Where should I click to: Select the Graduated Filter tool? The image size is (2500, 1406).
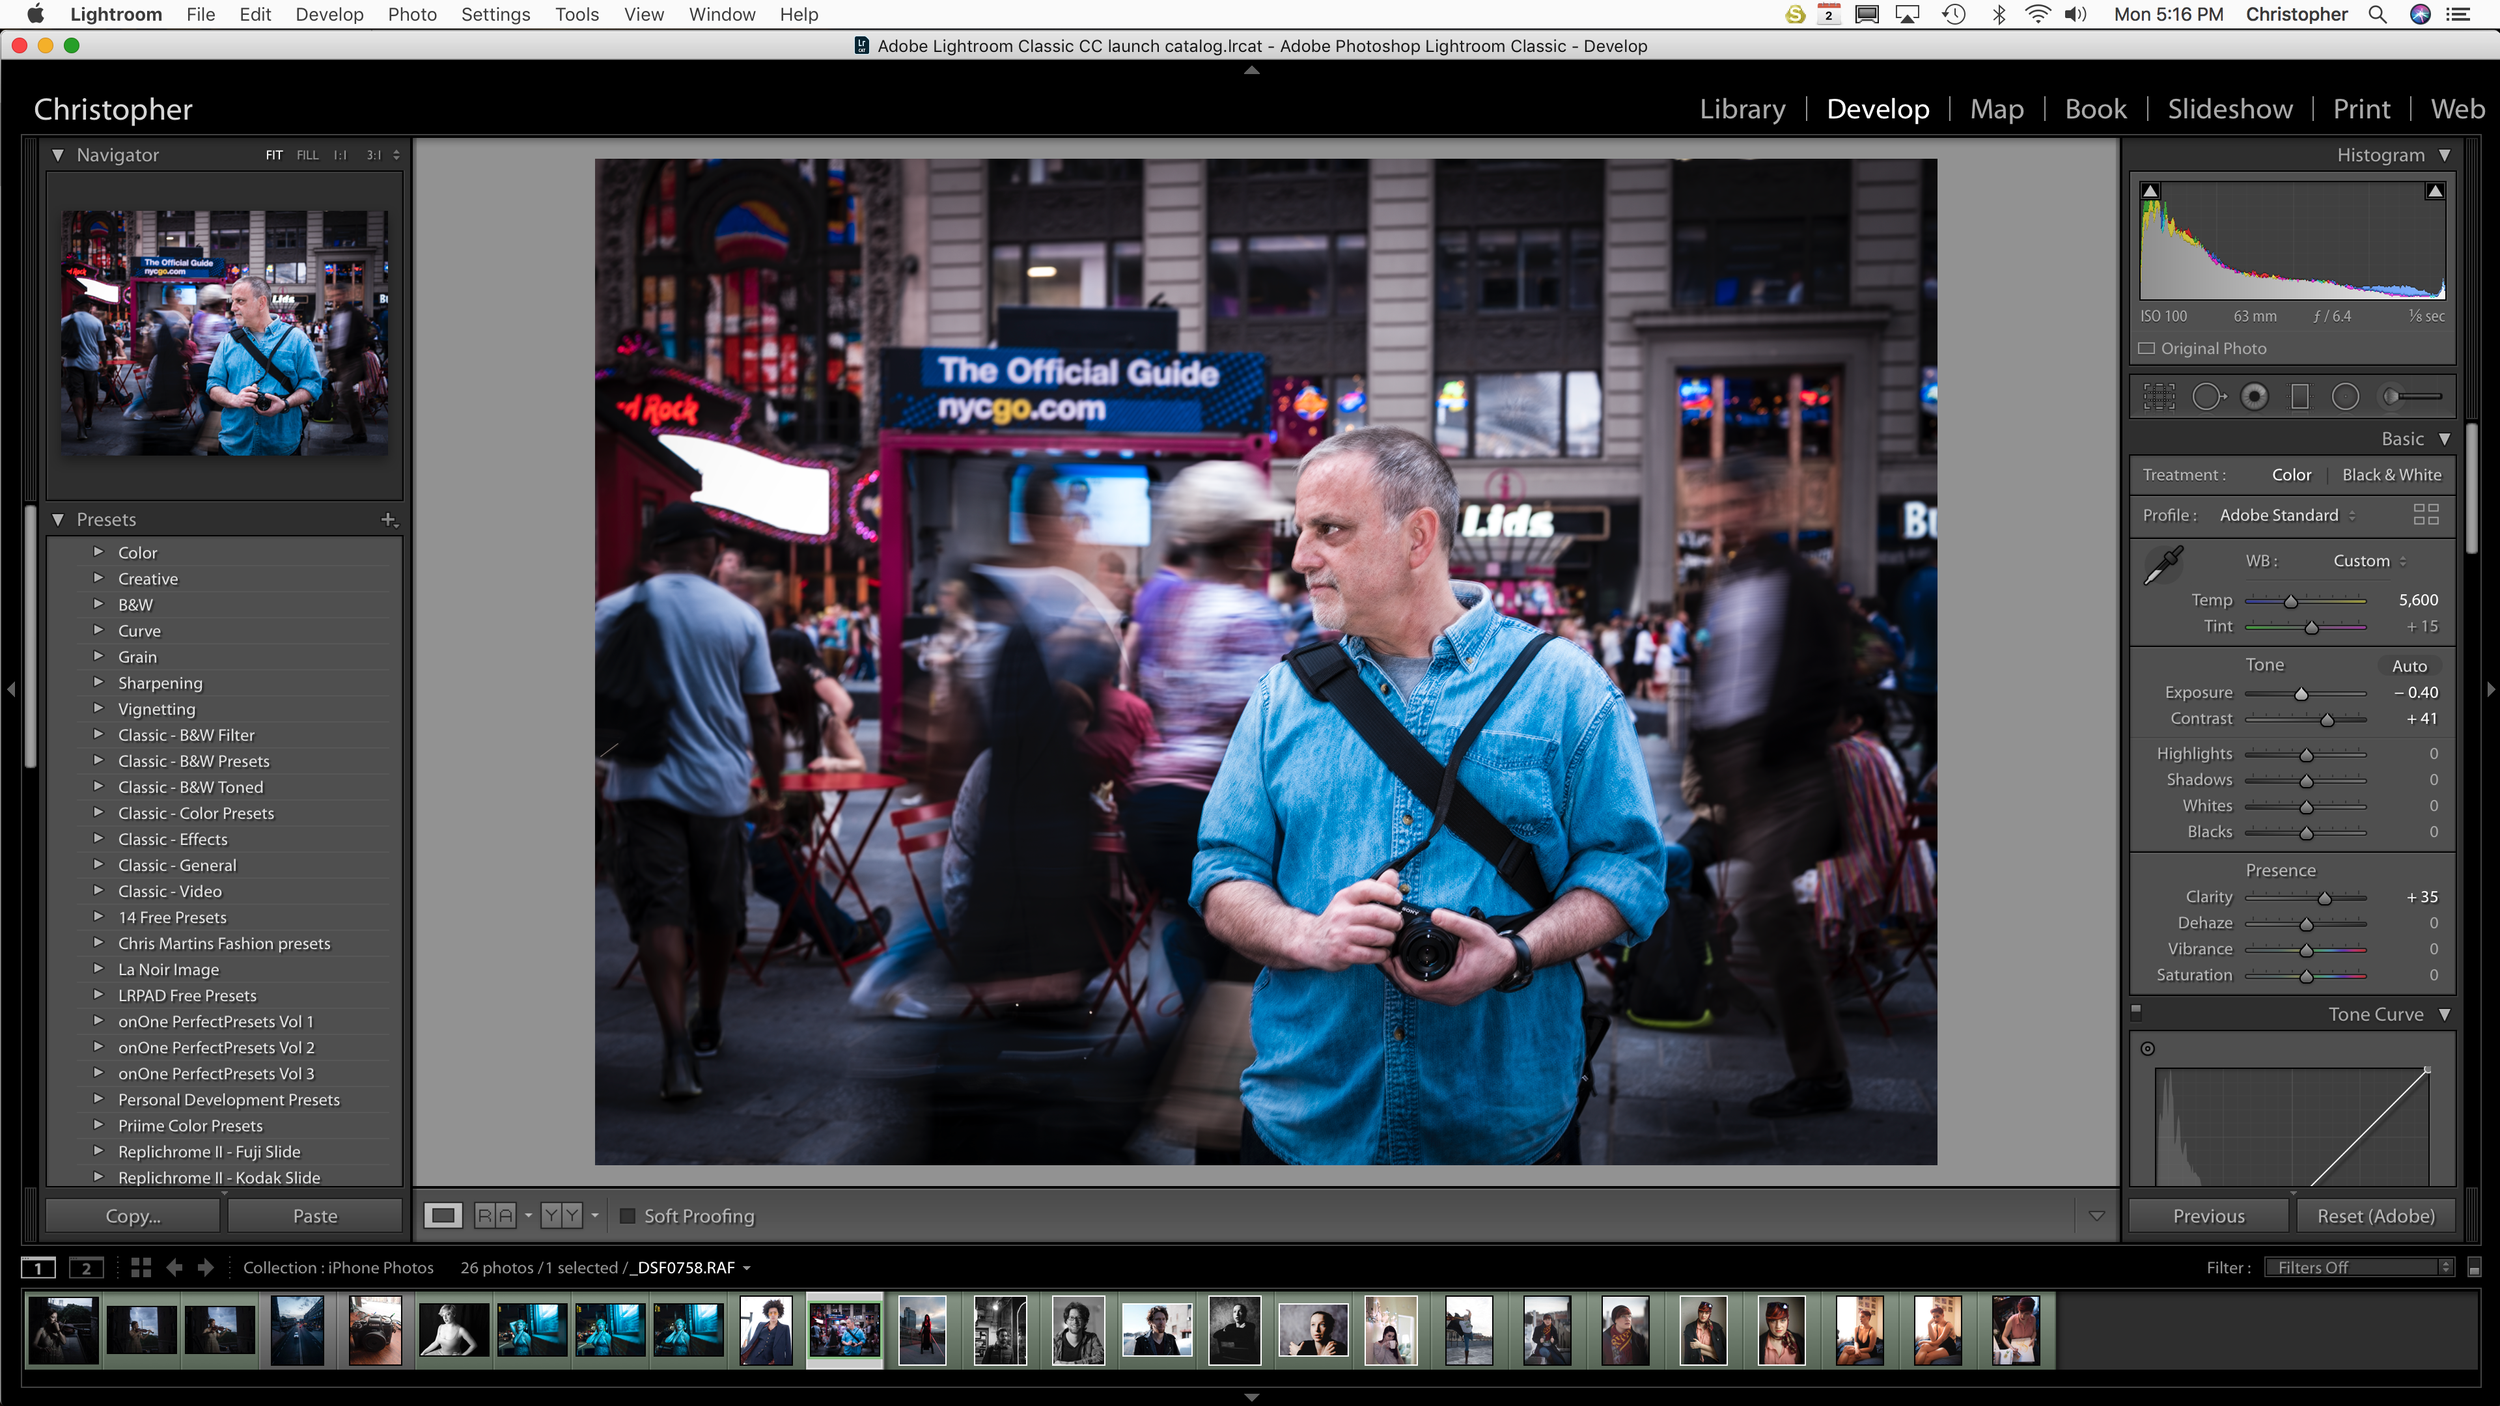(2300, 397)
